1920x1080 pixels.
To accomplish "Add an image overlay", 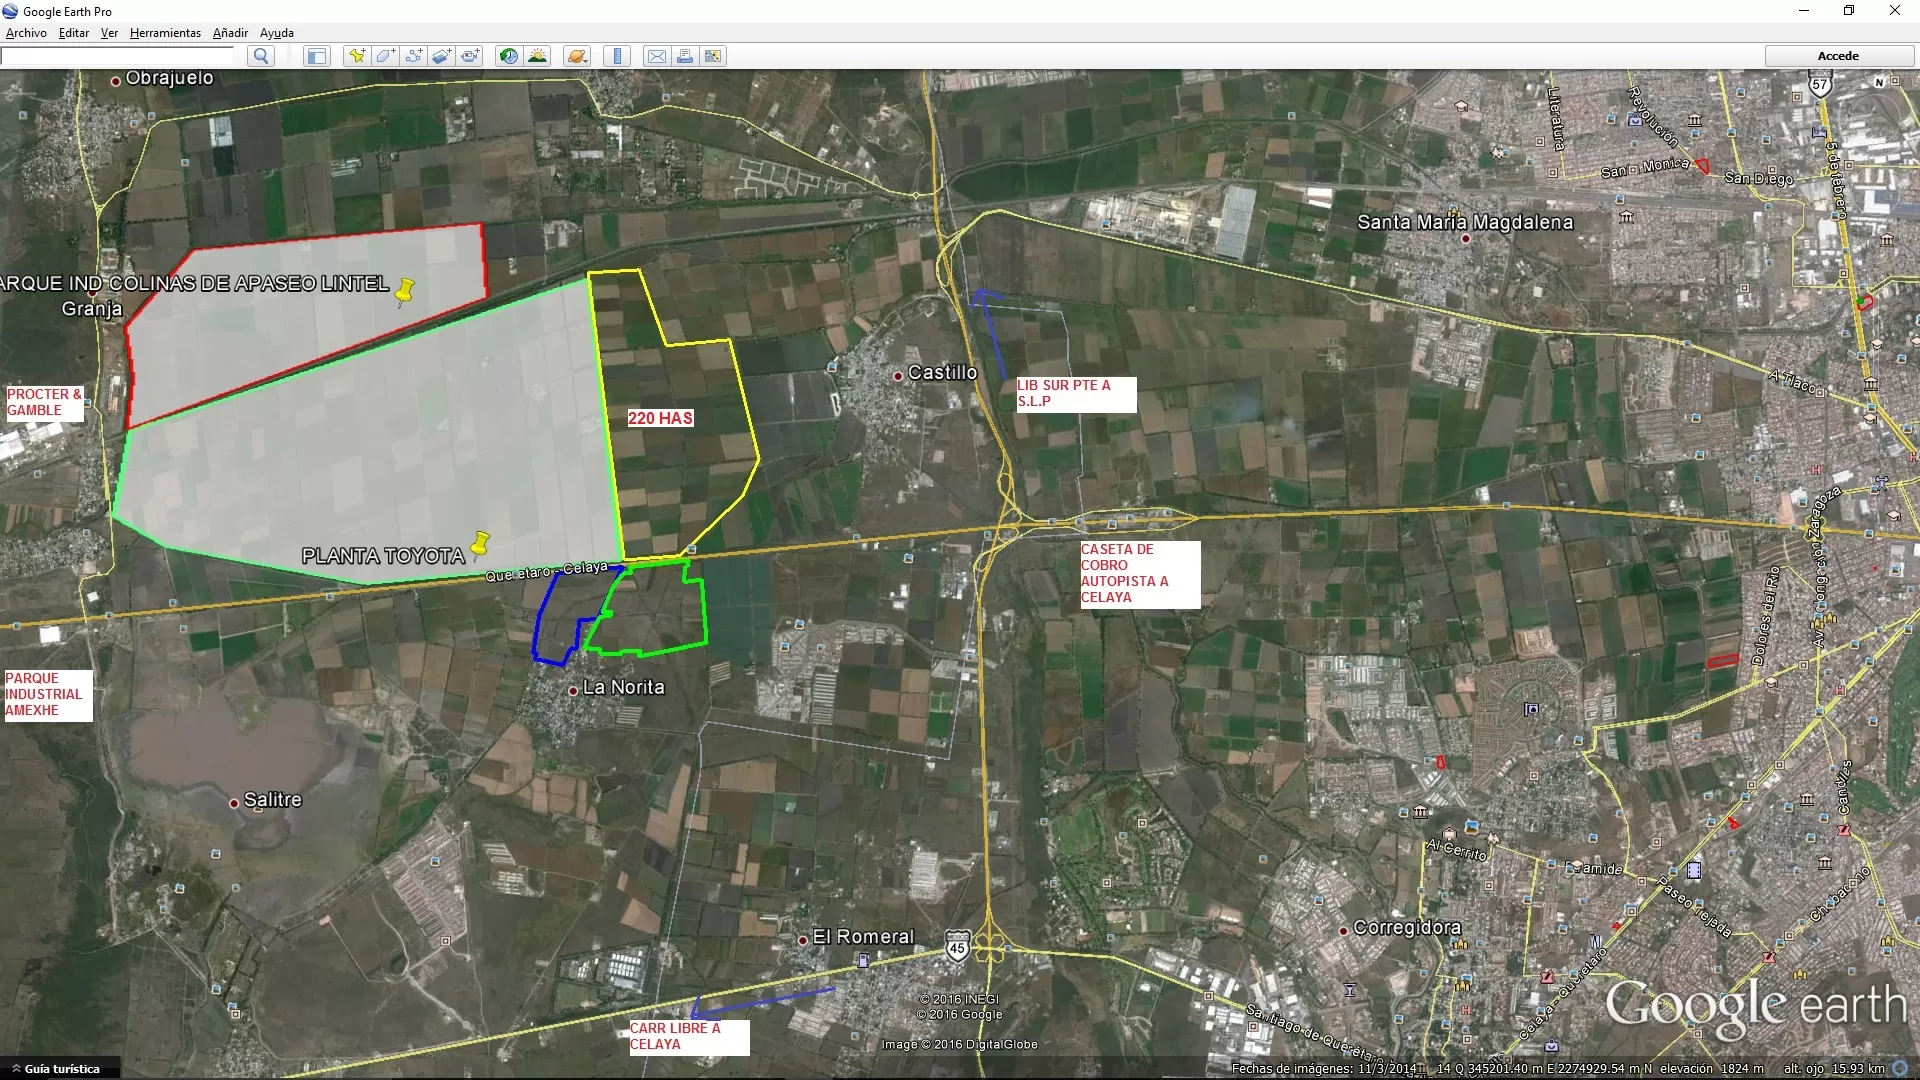I will (441, 56).
